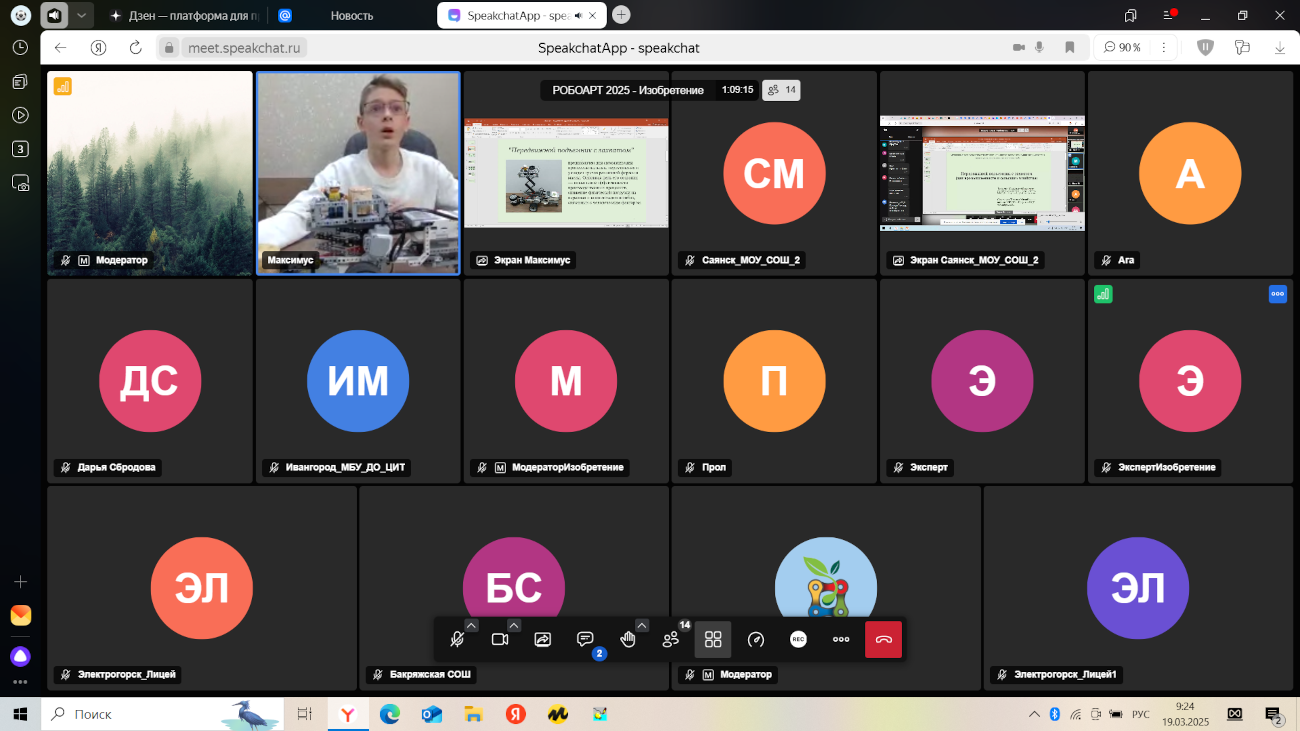The width and height of the screenshot is (1300, 731).
Task: Toggle the camera on in toolbar
Action: [x=500, y=640]
